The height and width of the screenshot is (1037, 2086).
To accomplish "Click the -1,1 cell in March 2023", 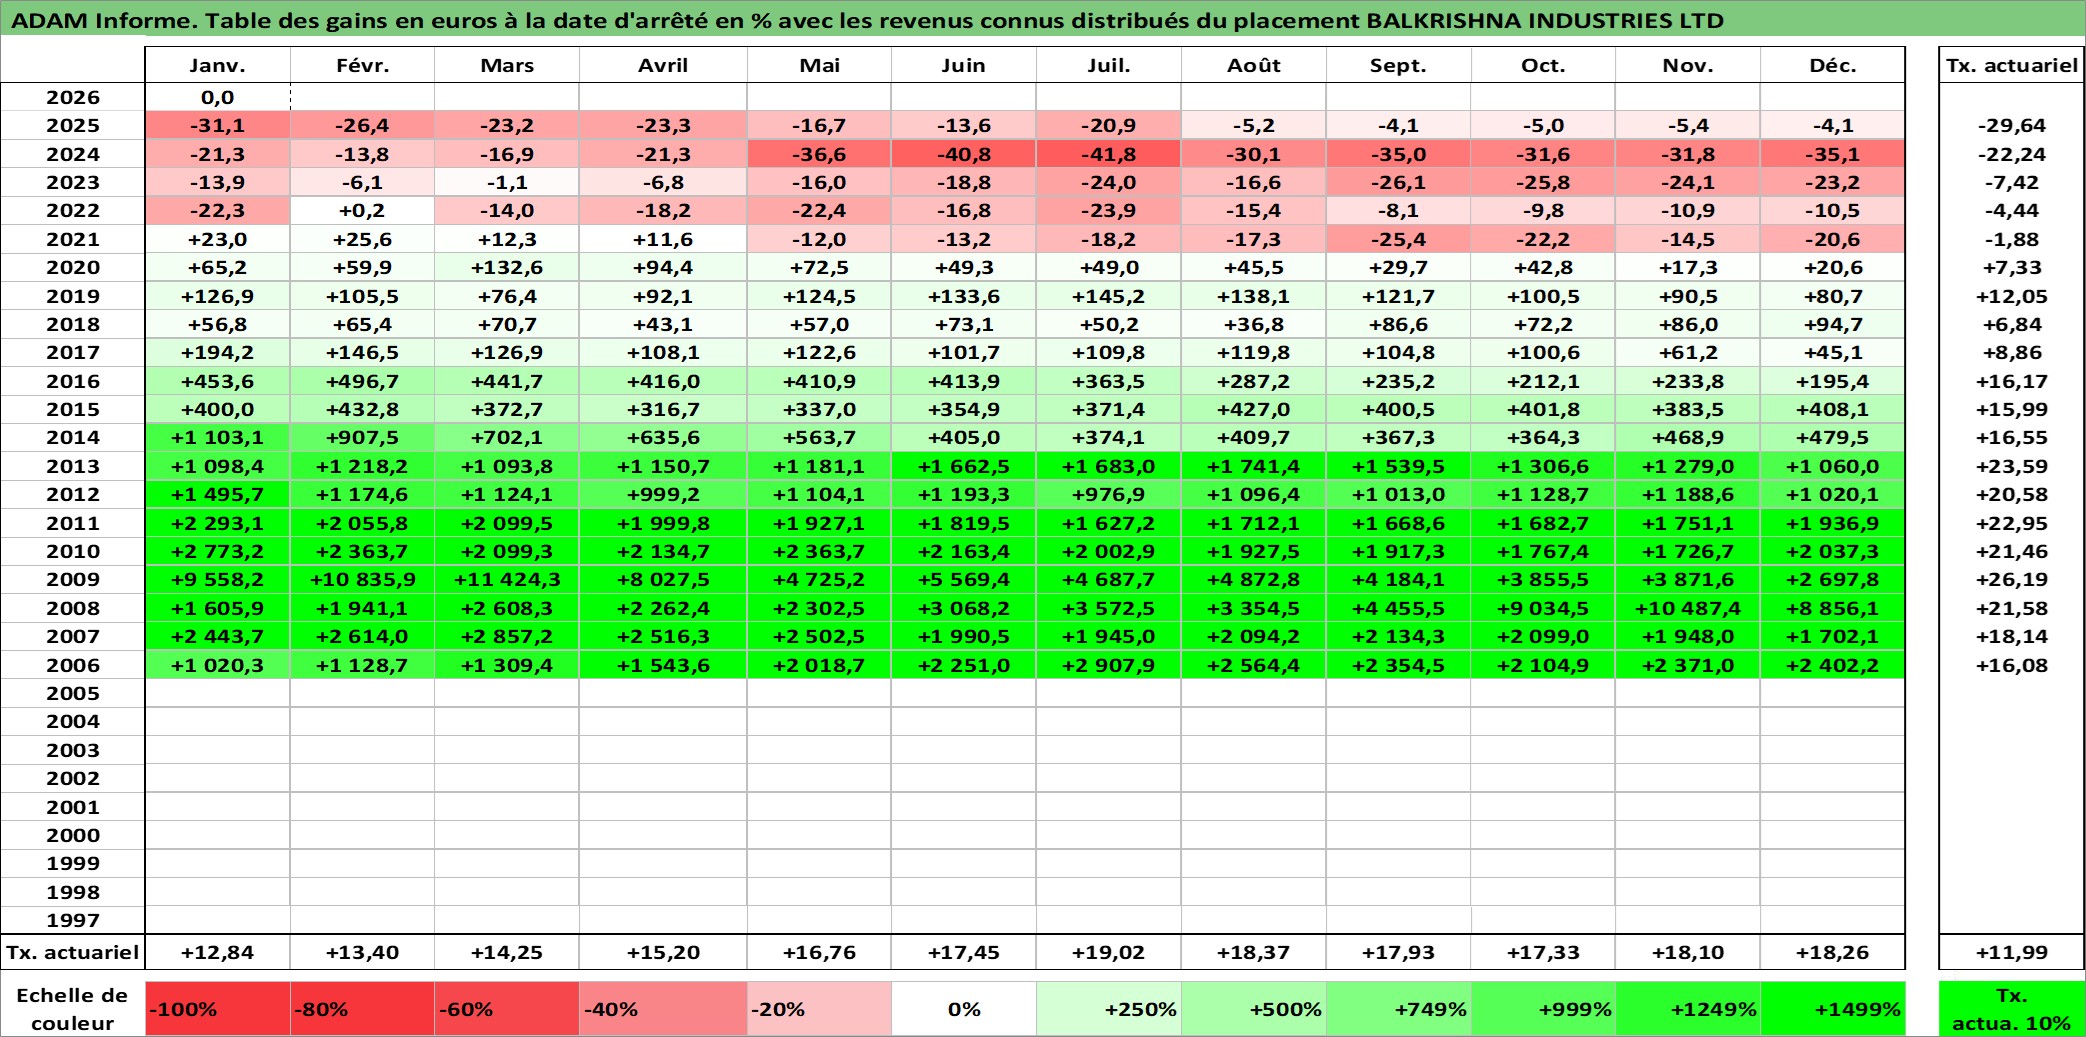I will pos(507,182).
